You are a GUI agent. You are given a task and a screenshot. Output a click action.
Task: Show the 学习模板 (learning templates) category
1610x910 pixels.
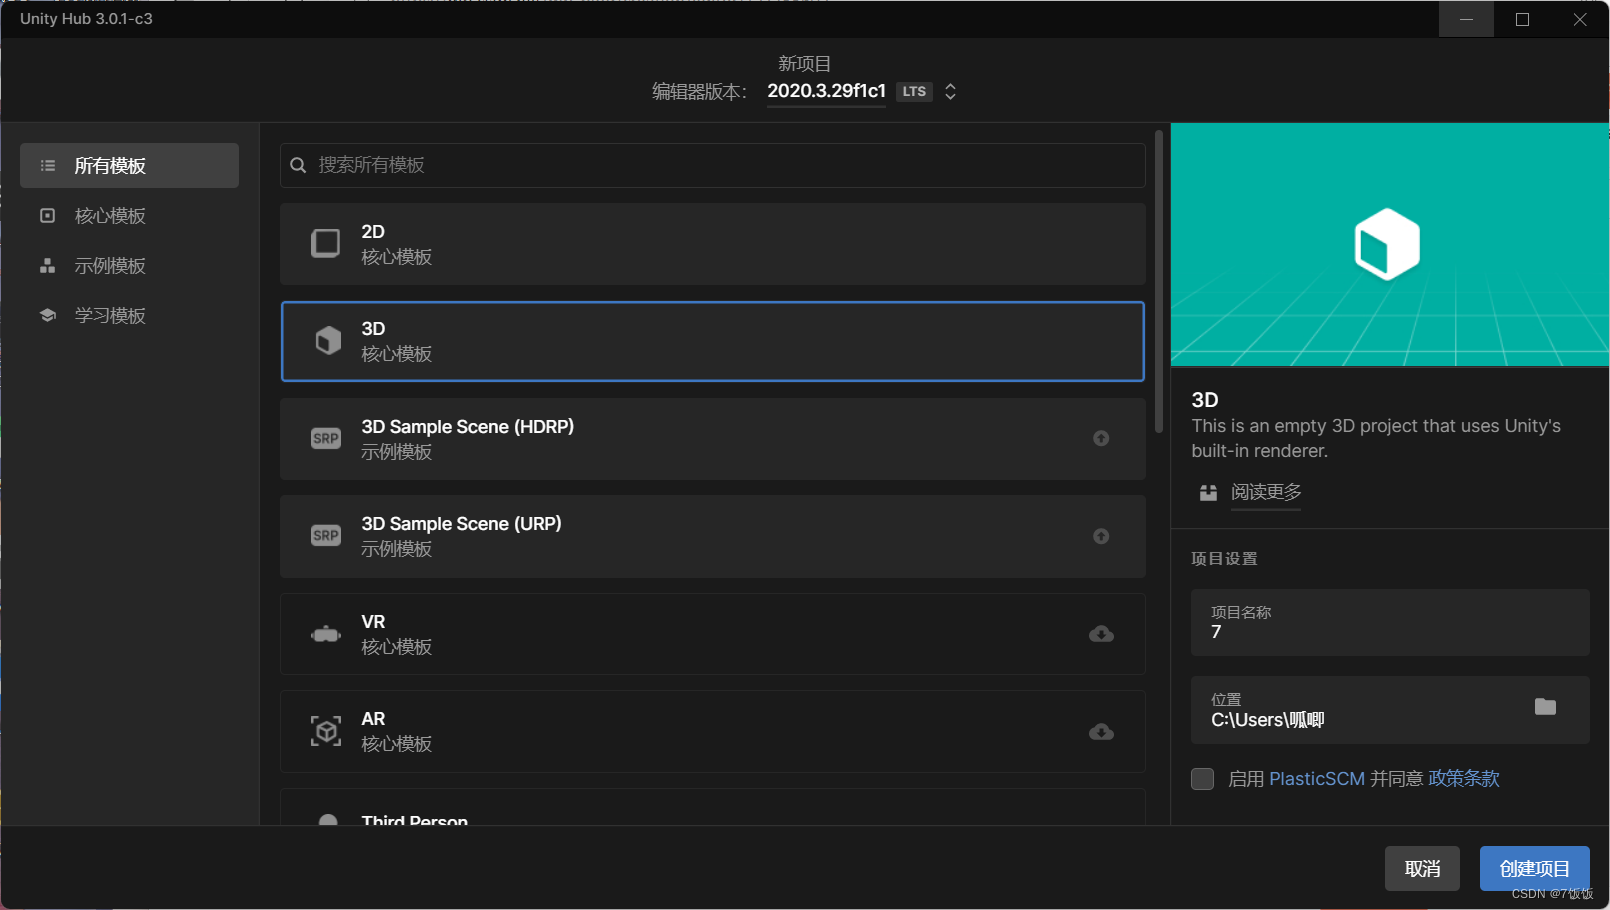tap(129, 316)
